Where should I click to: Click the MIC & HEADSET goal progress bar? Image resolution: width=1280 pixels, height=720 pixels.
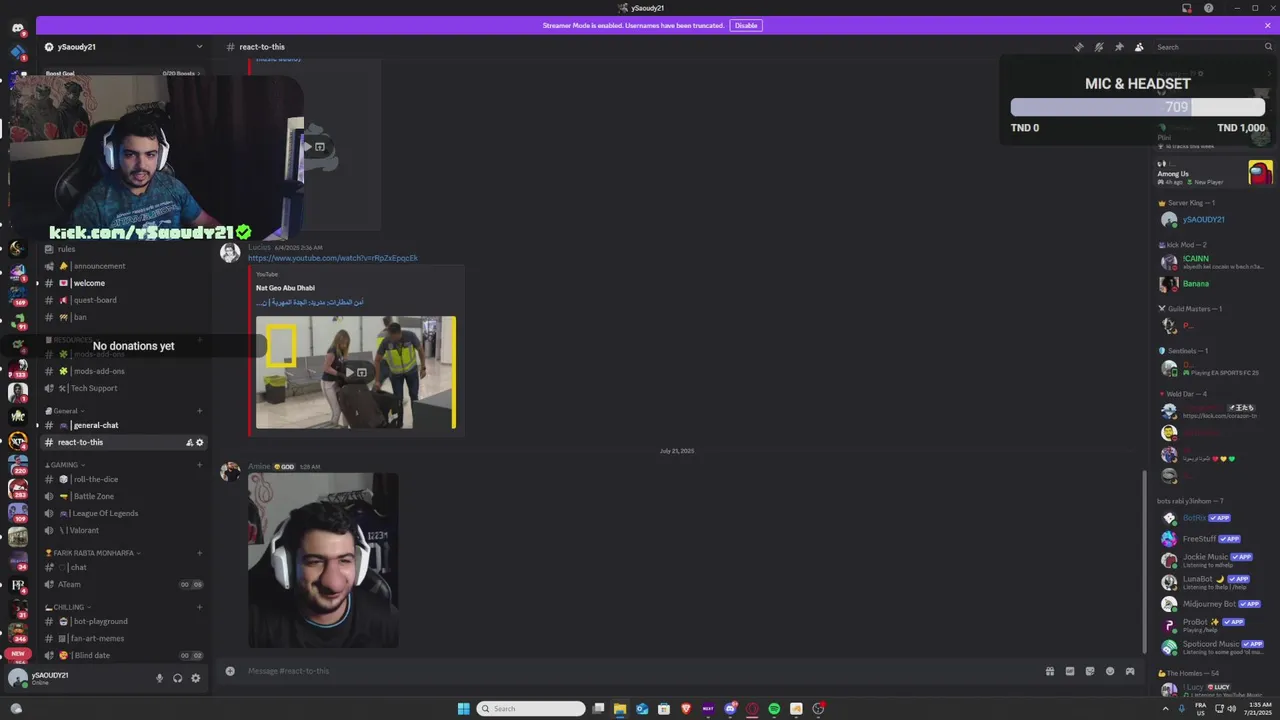[1137, 107]
